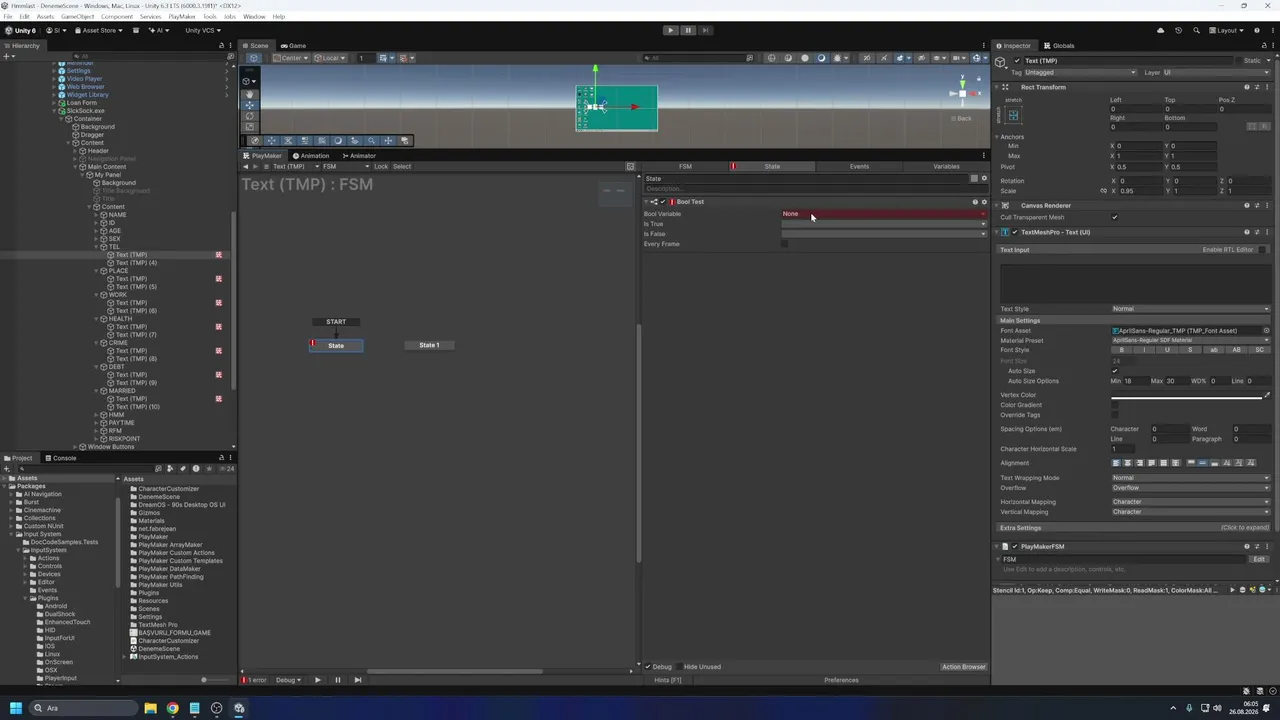
Task: Open Bool Test action help icon
Action: click(x=975, y=202)
